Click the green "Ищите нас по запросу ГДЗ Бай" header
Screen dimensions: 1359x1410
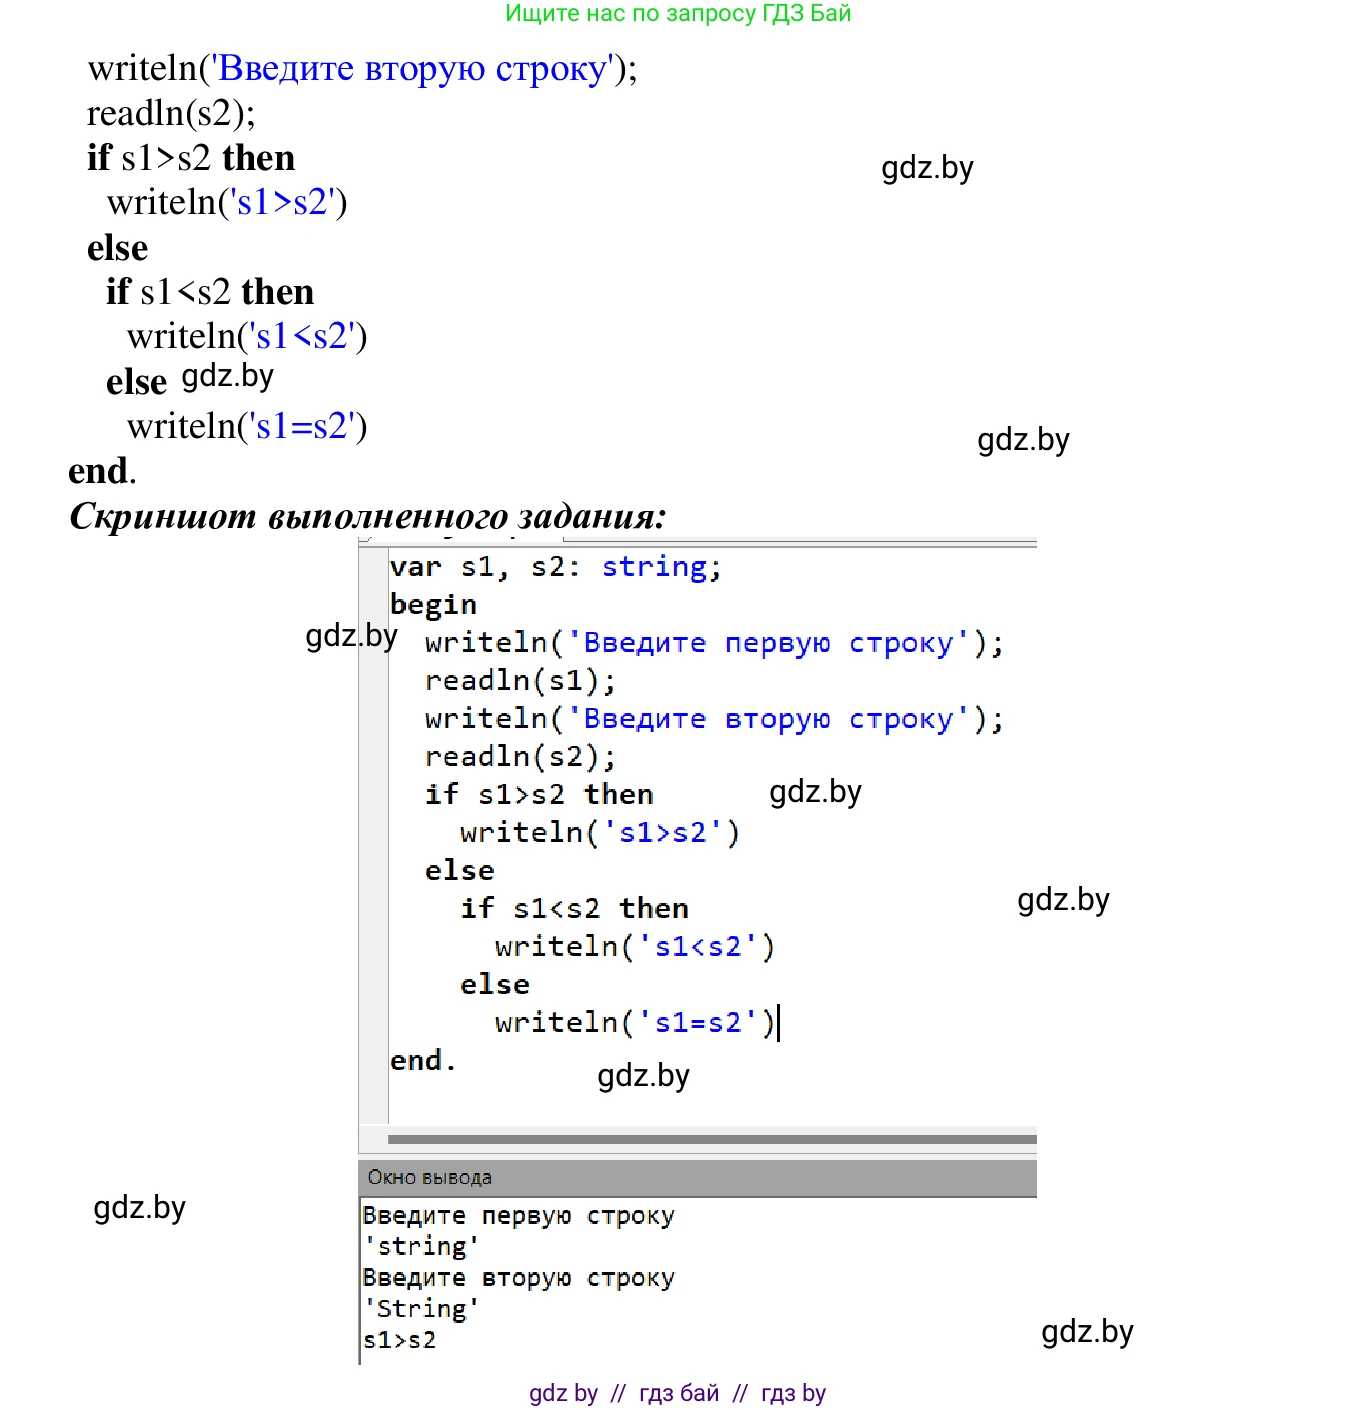[678, 14]
